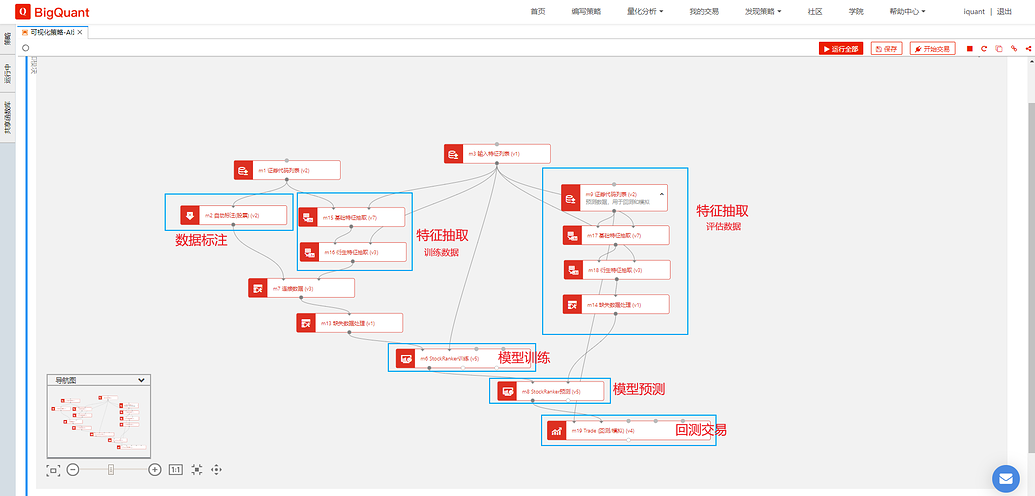The image size is (1035, 496).
Task: Open the 帮助中心 dropdown menu
Action: click(x=907, y=11)
